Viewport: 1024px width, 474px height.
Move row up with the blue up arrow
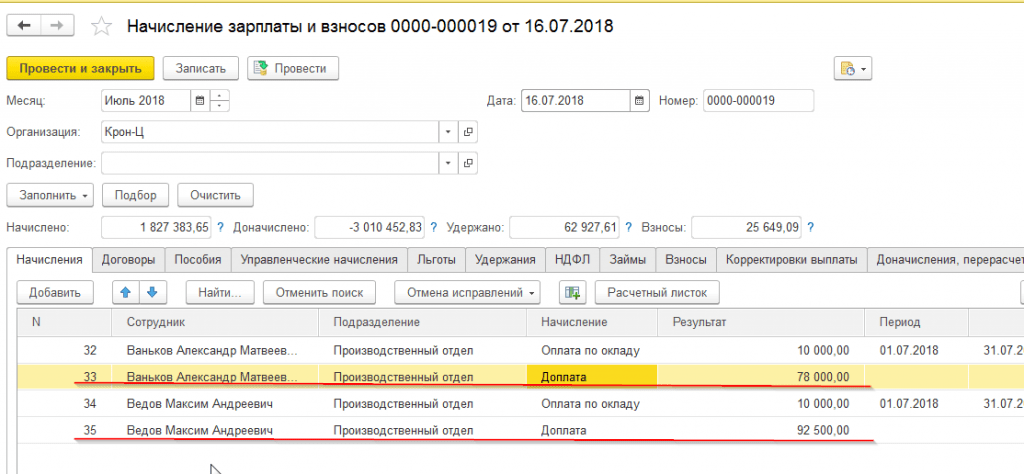coord(125,292)
